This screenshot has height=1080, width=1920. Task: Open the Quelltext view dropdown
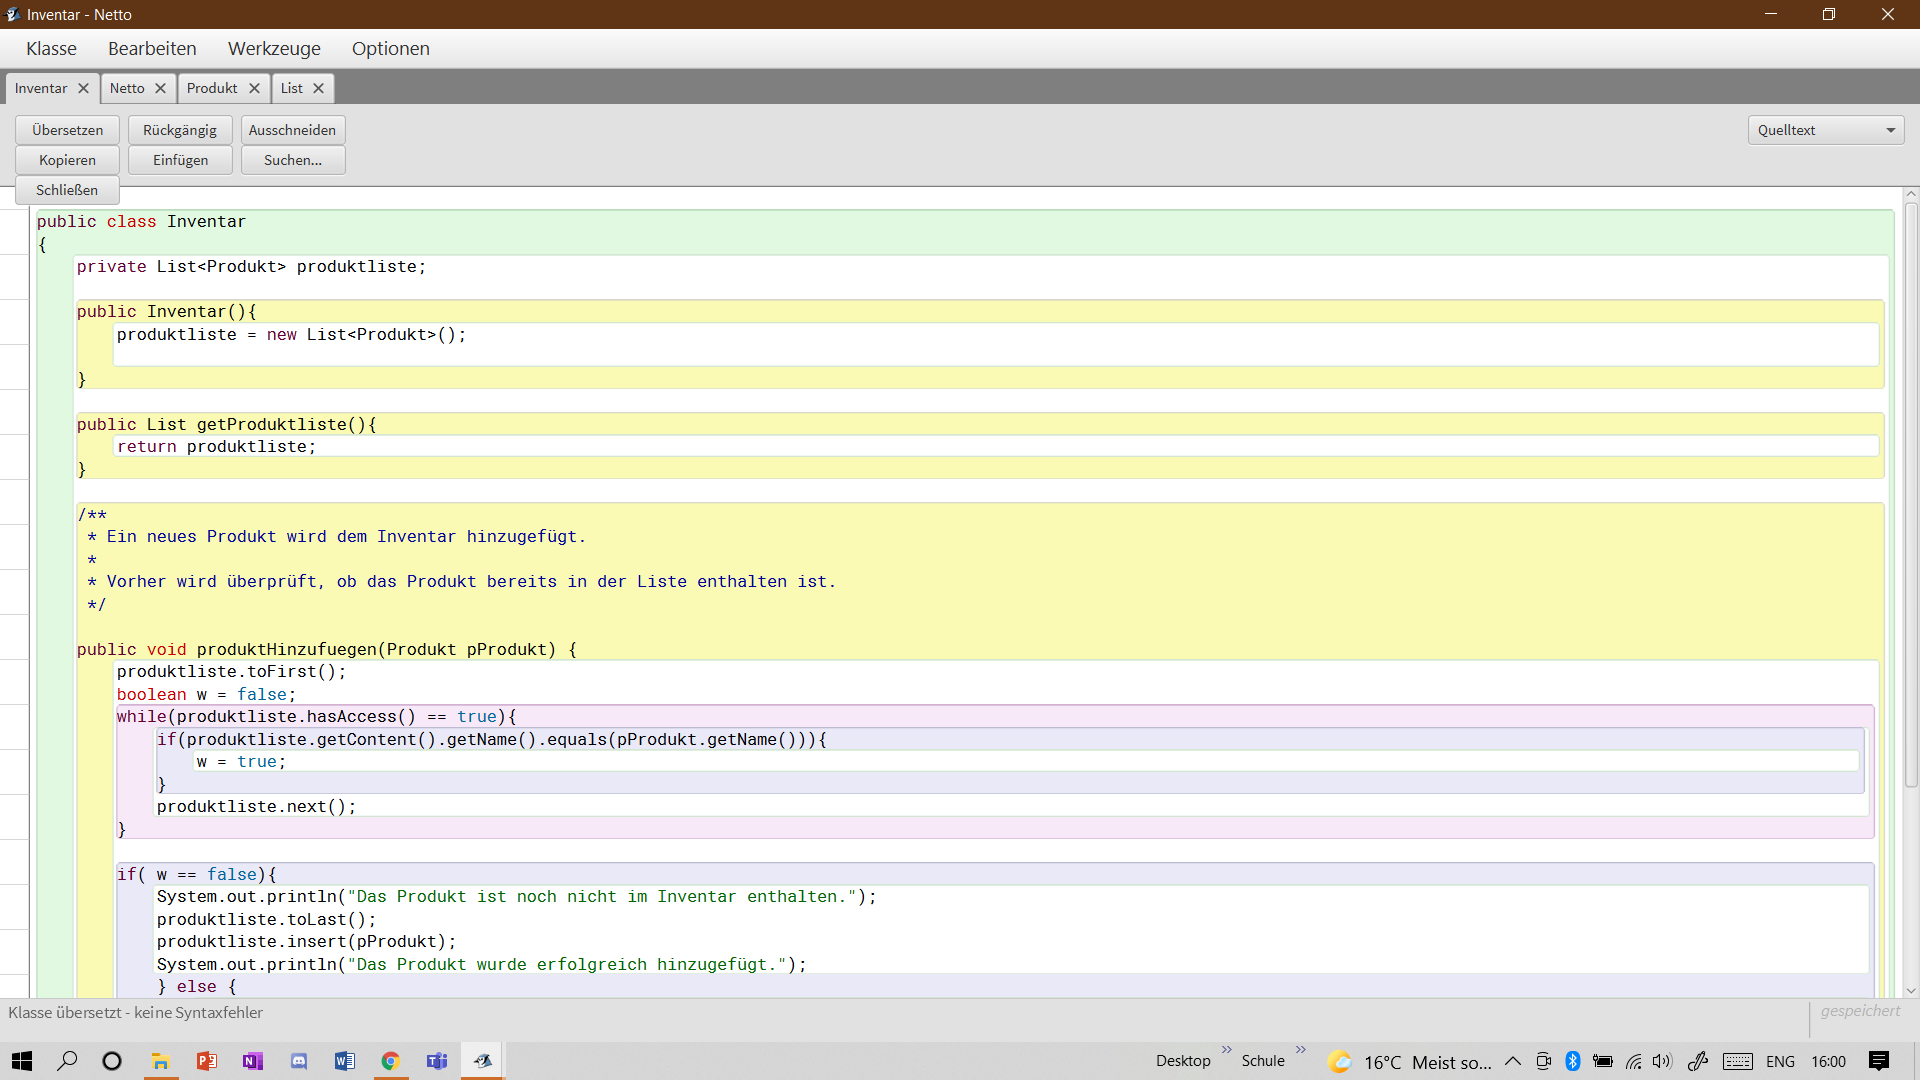pyautogui.click(x=1825, y=130)
